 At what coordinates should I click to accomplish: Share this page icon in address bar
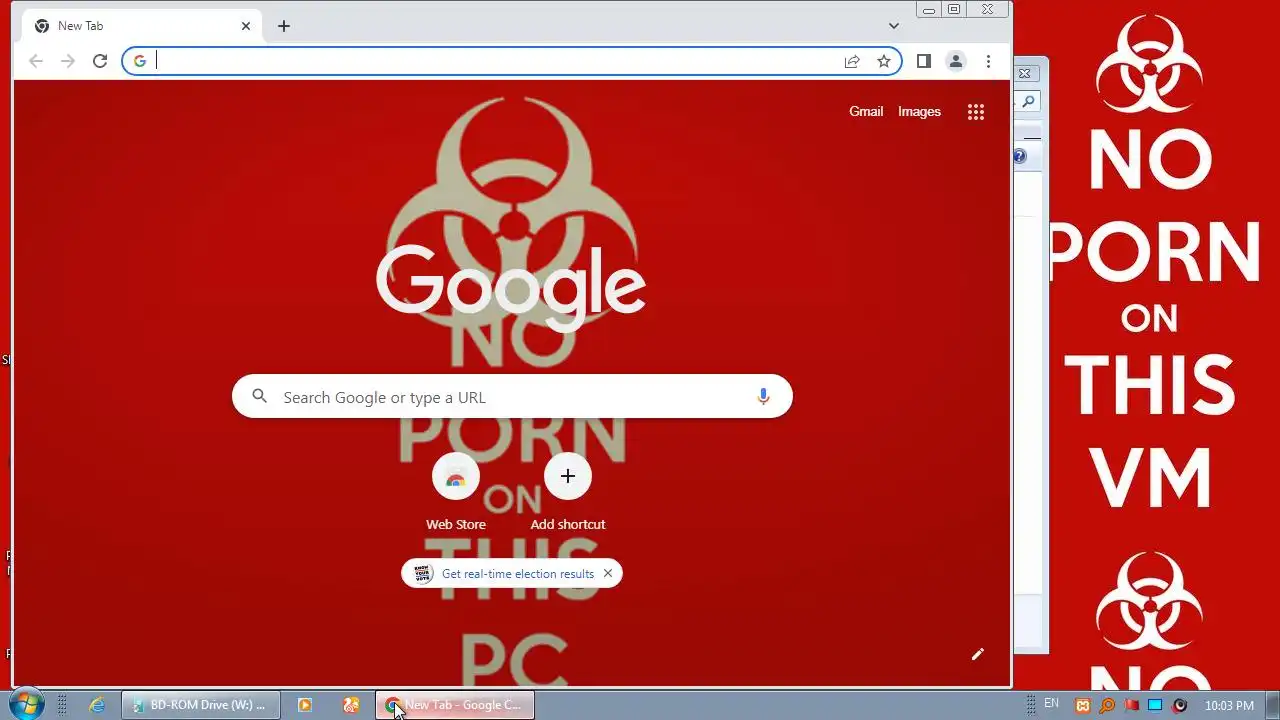852,61
